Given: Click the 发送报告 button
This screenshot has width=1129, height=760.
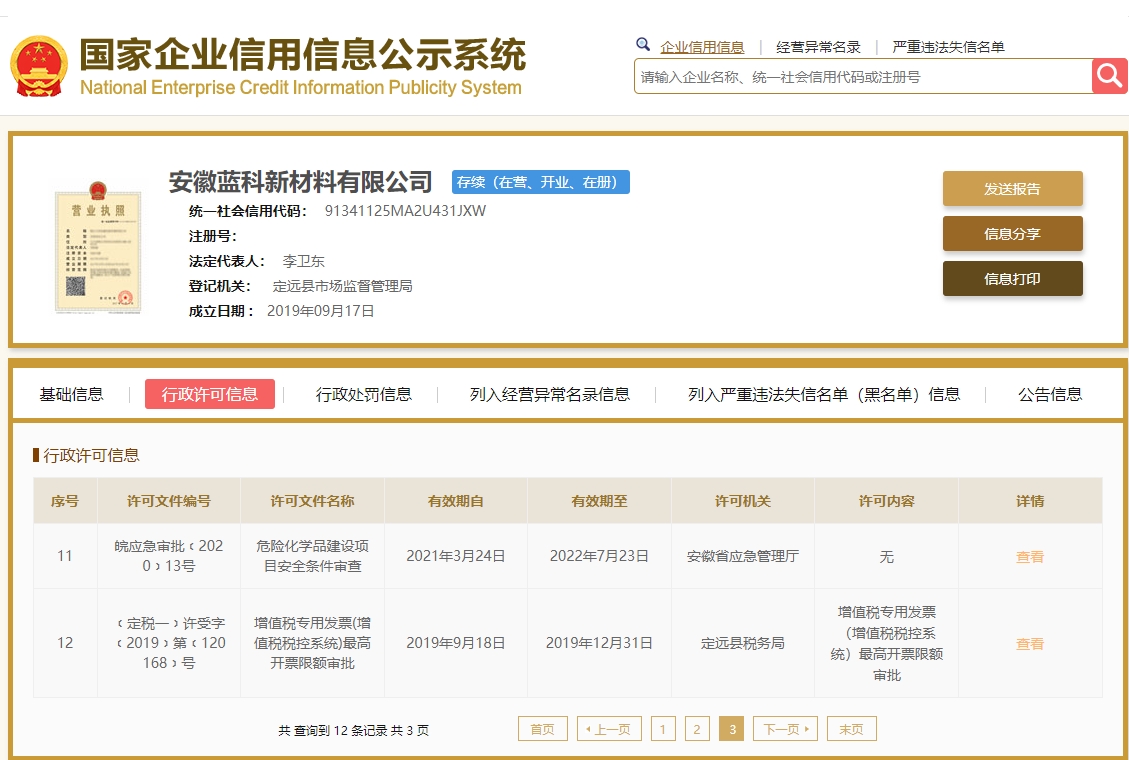Looking at the screenshot, I should pos(1012,189).
